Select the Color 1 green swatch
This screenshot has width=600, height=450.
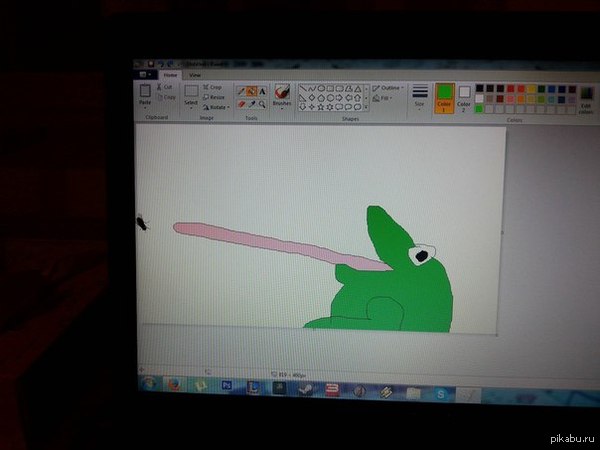coord(444,98)
